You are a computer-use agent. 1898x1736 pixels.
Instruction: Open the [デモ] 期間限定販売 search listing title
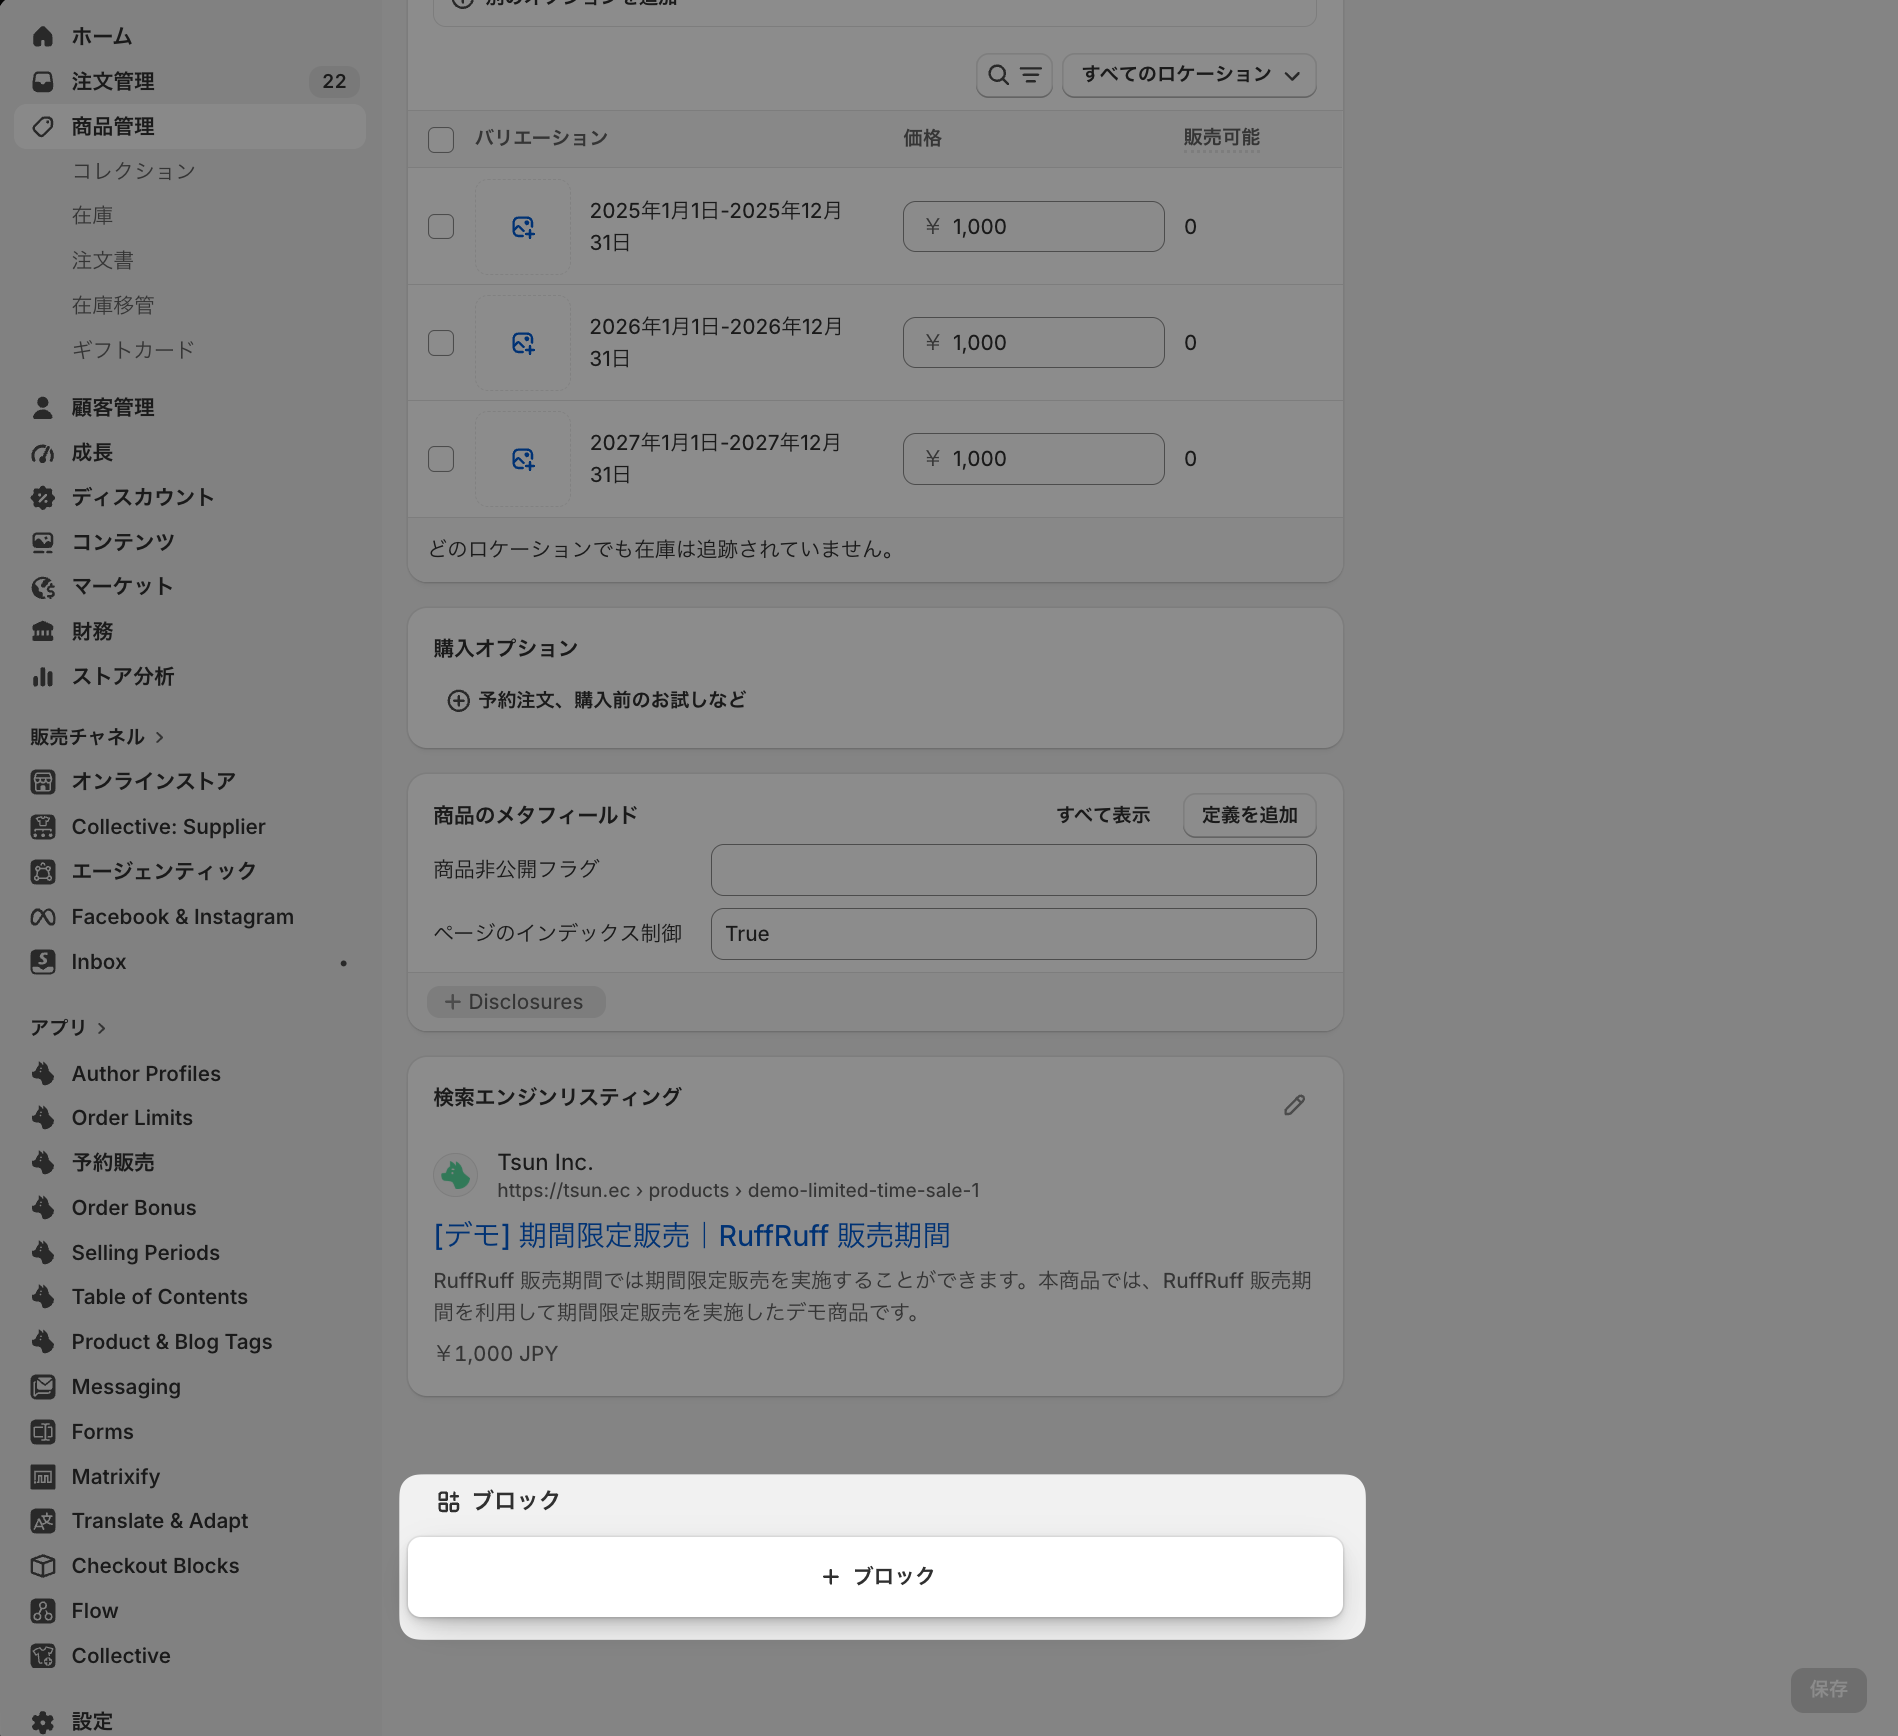point(691,1236)
